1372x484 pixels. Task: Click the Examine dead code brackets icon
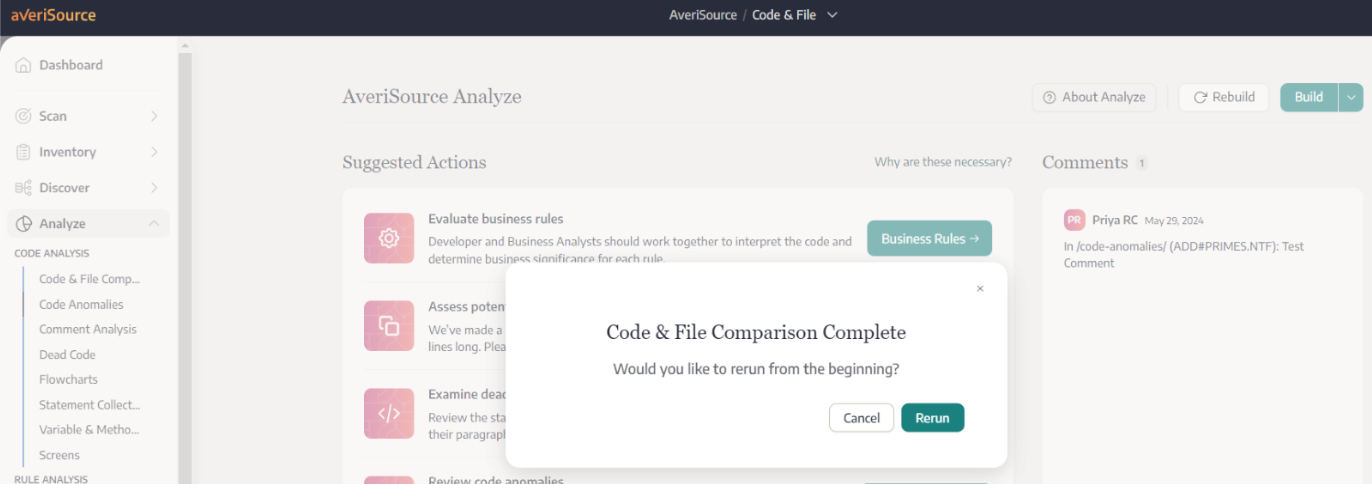[x=389, y=413]
